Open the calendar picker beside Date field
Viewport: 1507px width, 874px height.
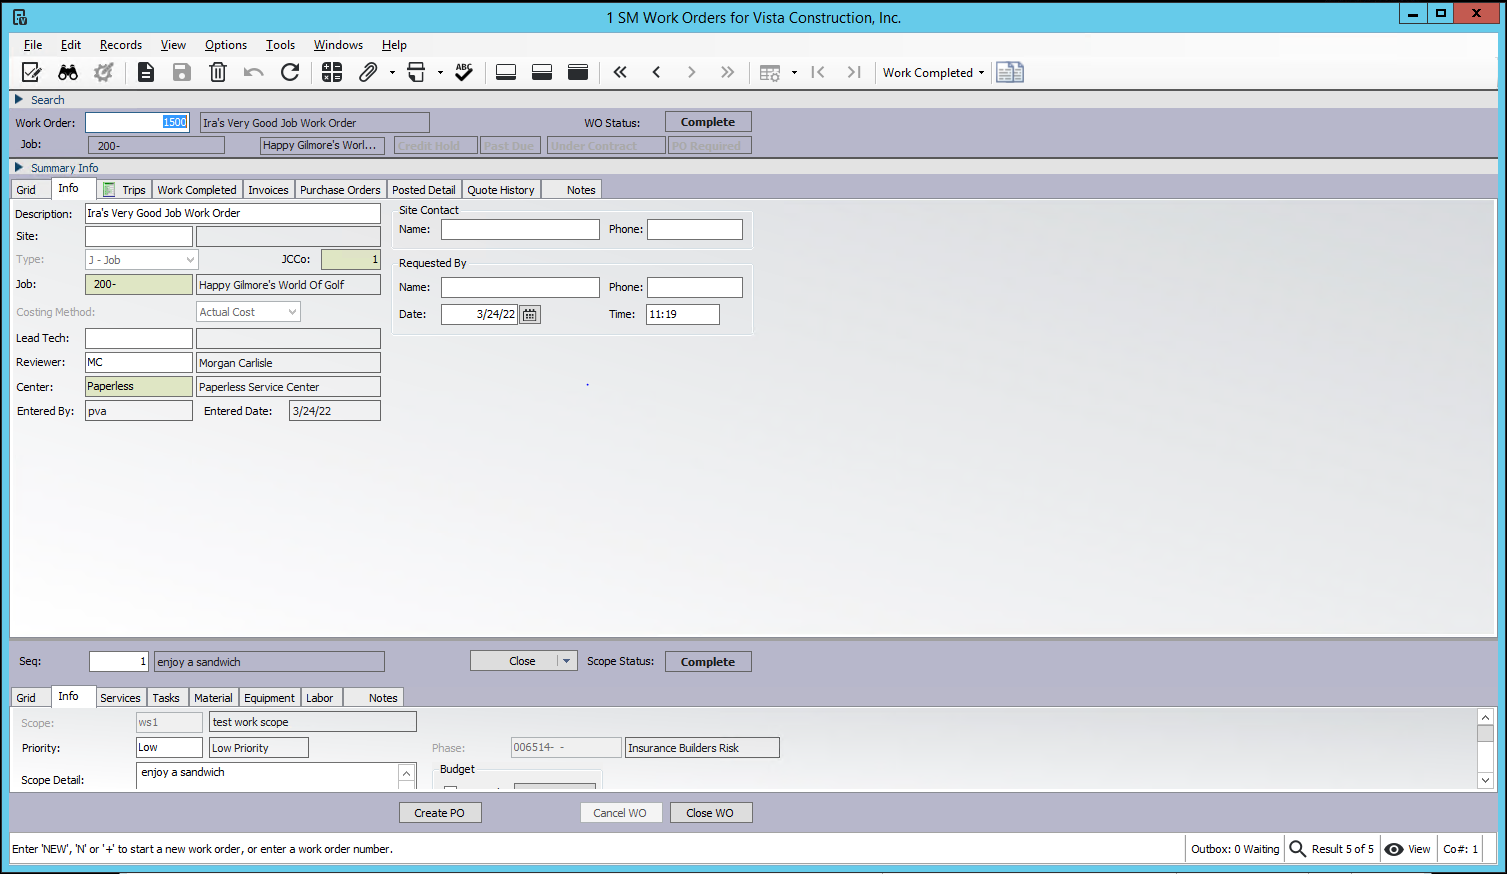point(530,314)
